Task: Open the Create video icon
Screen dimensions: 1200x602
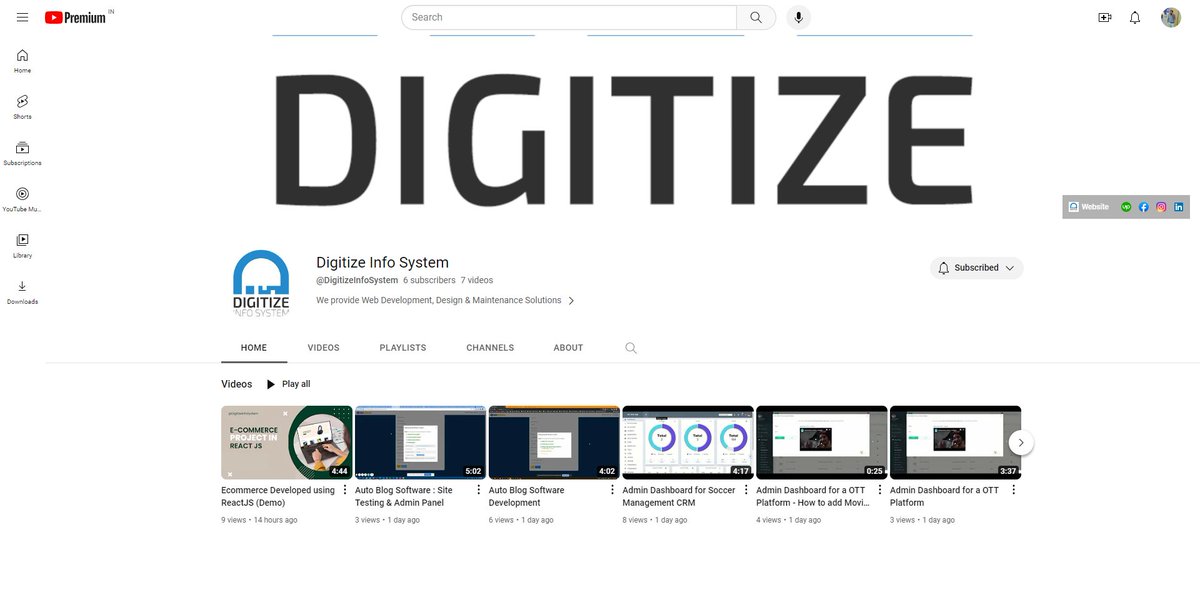Action: click(x=1104, y=17)
